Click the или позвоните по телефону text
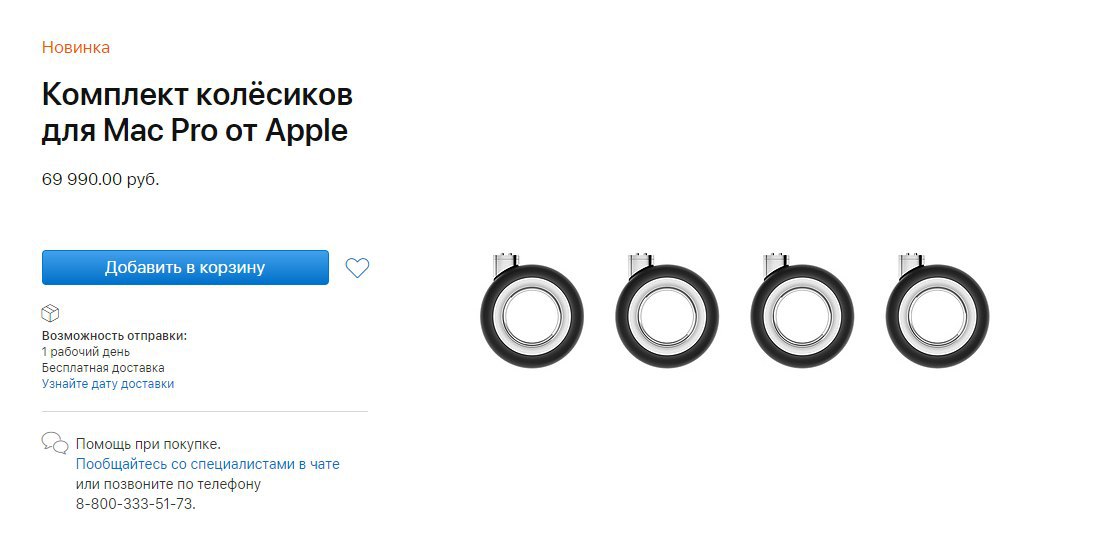This screenshot has height=538, width=1106. [x=168, y=484]
